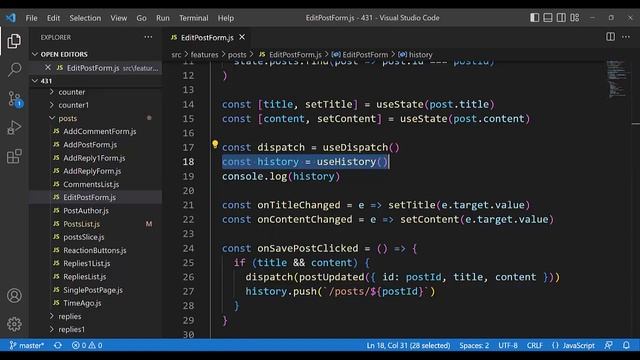Image resolution: width=640 pixels, height=360 pixels.
Task: Click Synchronize Changes icon in status bar
Action: pyautogui.click(x=58, y=345)
